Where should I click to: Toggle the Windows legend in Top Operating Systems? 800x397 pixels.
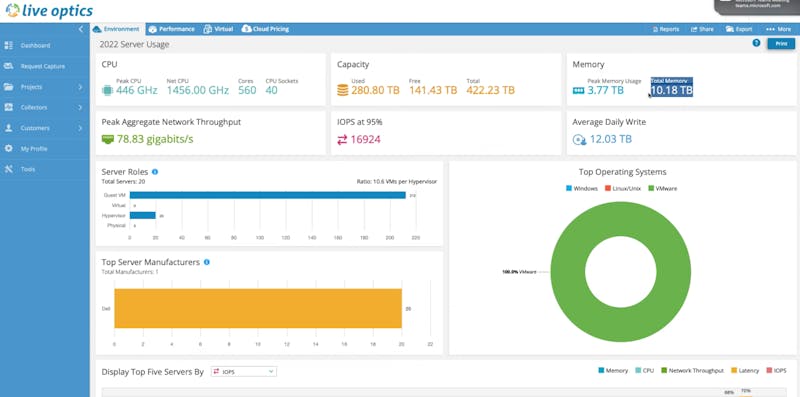point(582,188)
